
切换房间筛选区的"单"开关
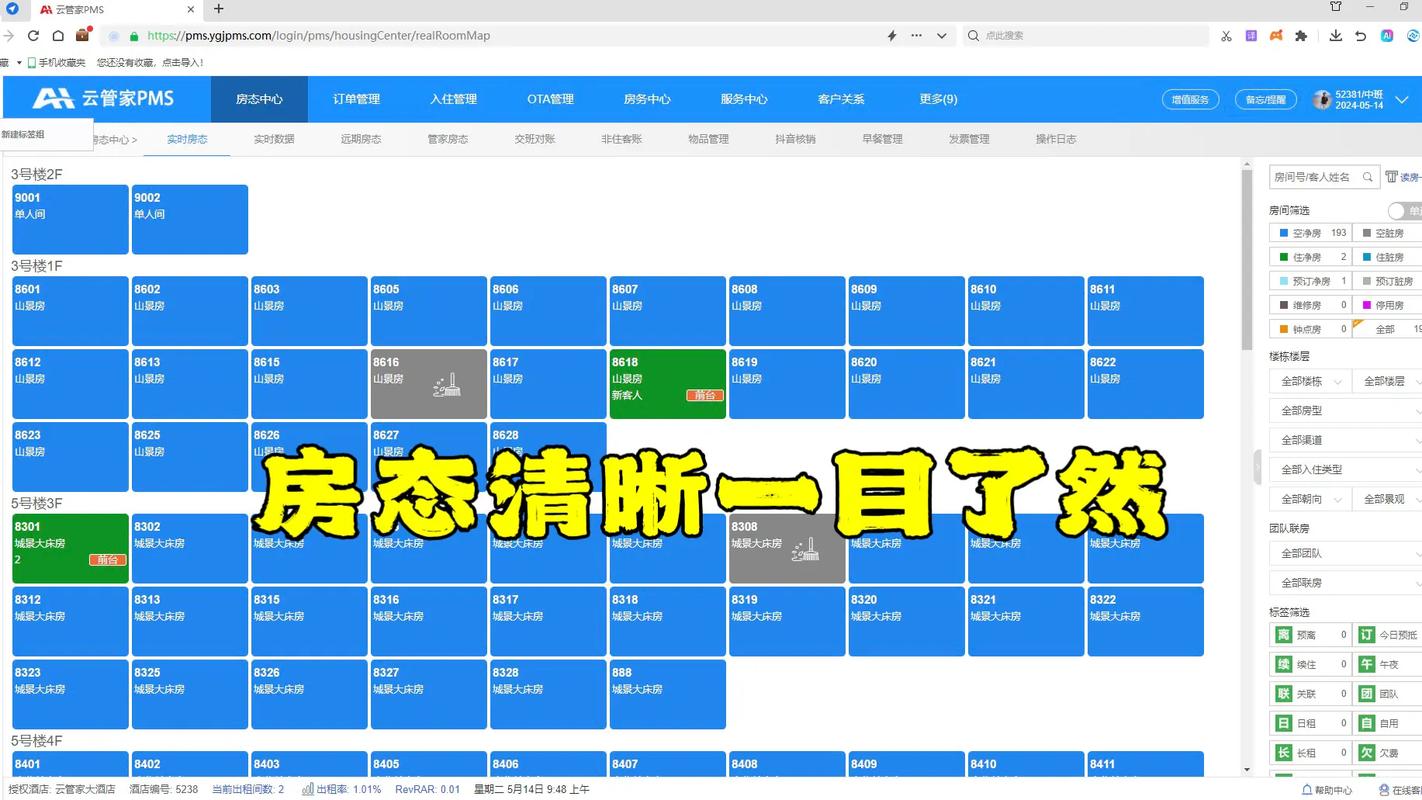coord(1398,210)
